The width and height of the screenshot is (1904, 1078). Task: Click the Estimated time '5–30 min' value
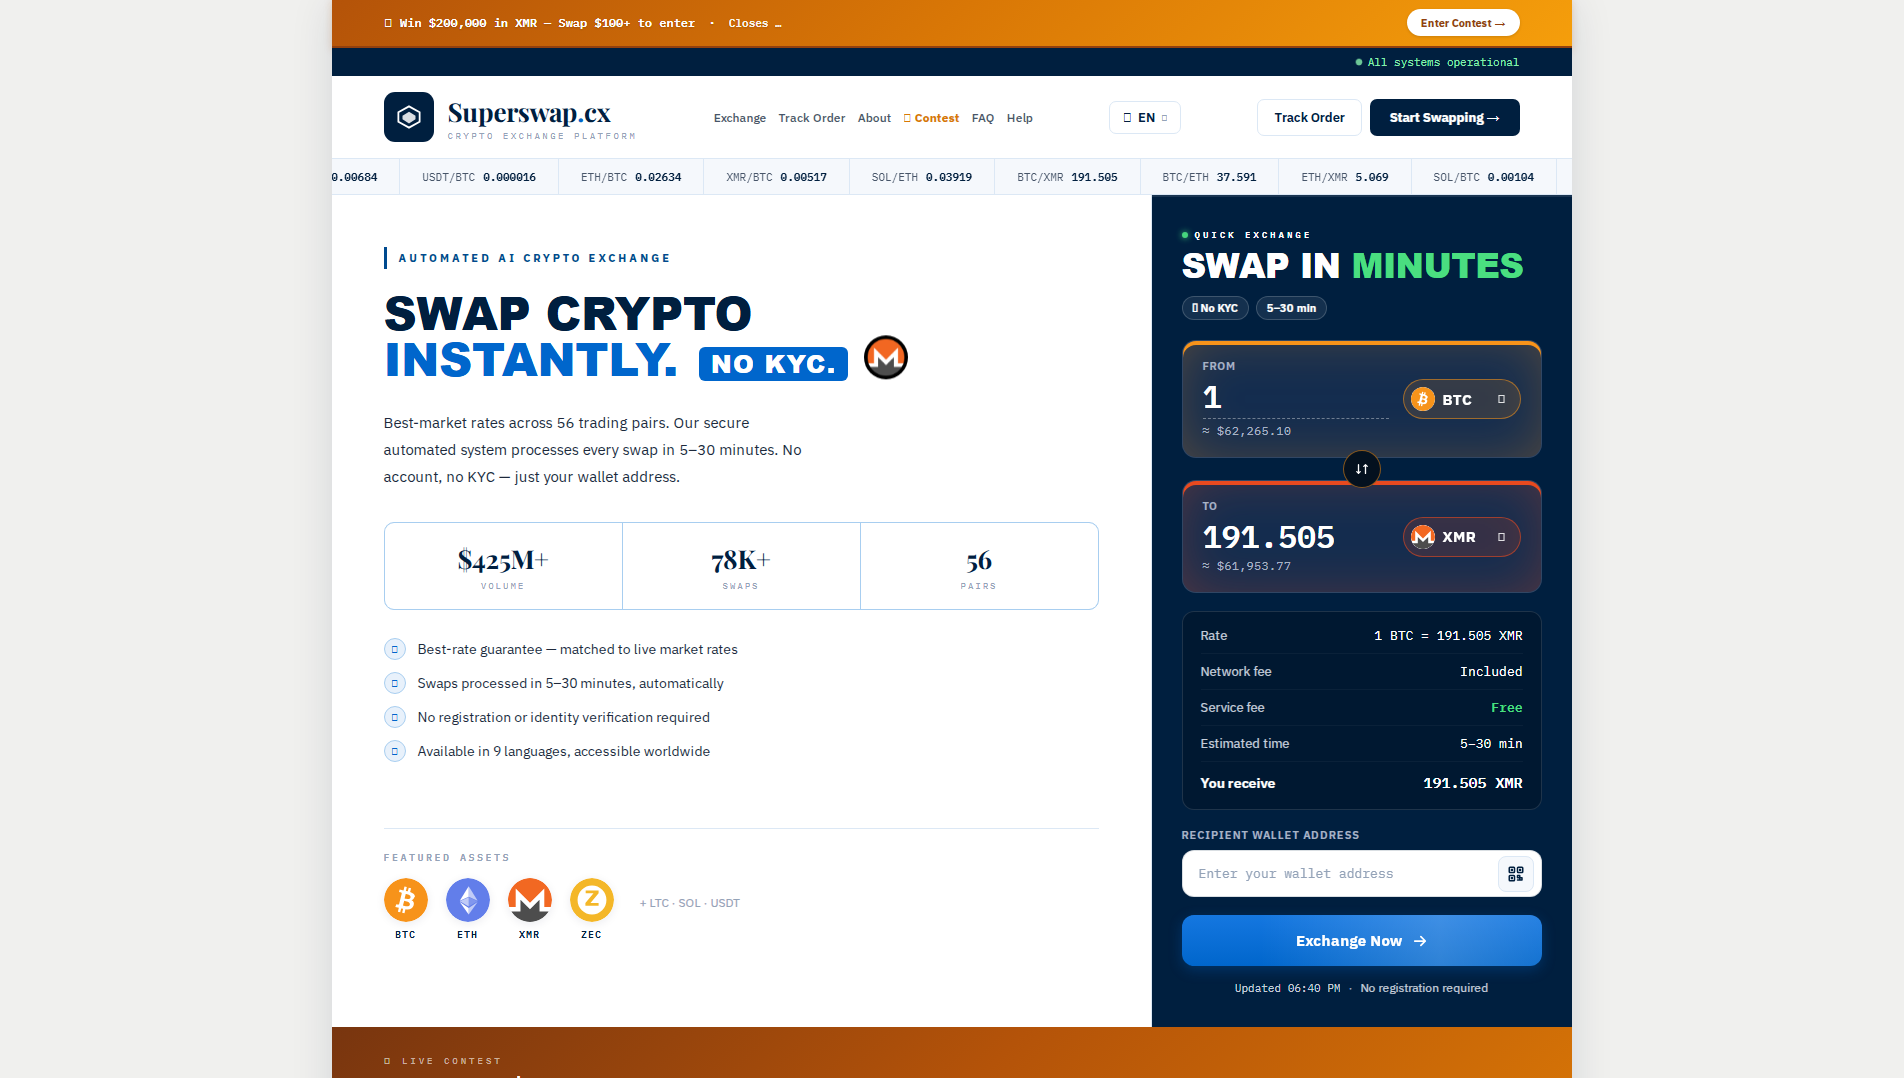(1491, 744)
